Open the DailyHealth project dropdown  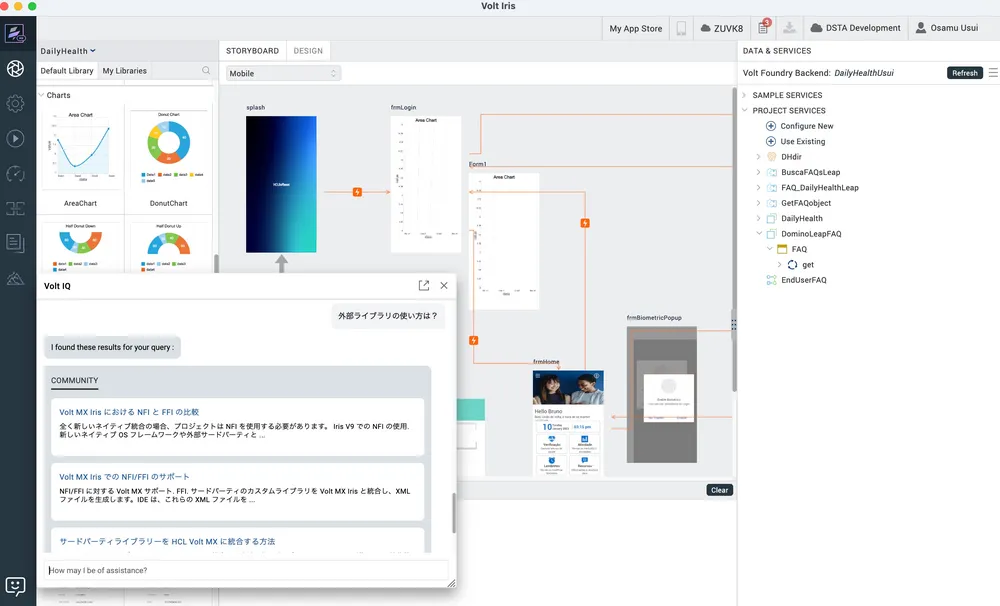(x=68, y=50)
